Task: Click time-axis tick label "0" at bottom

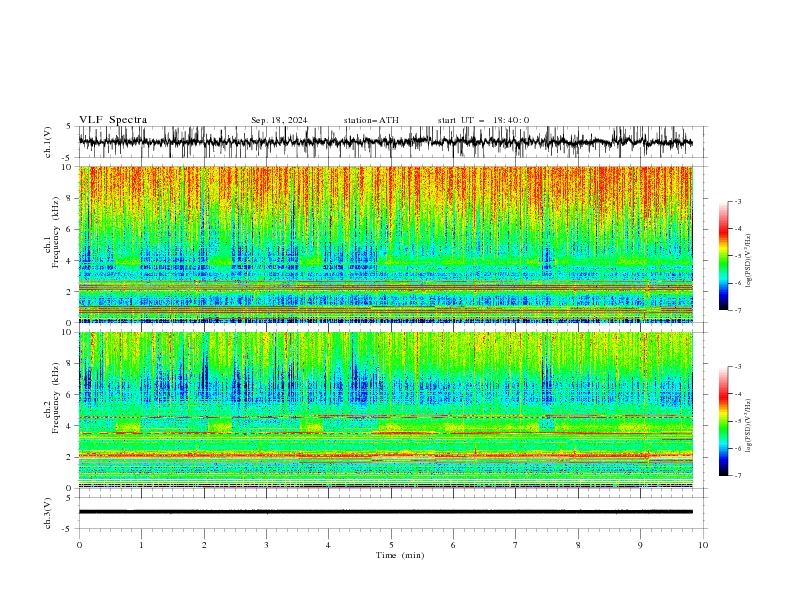Action: (79, 545)
